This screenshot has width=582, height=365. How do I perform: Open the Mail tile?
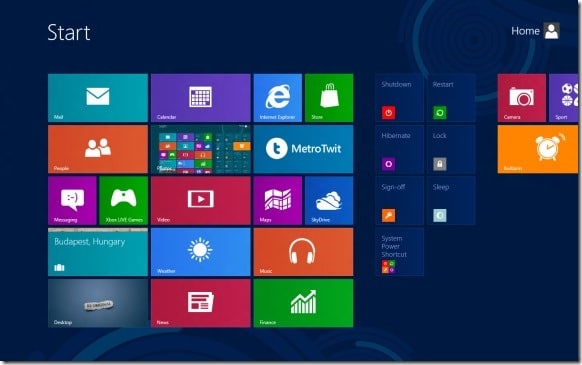pyautogui.click(x=98, y=98)
